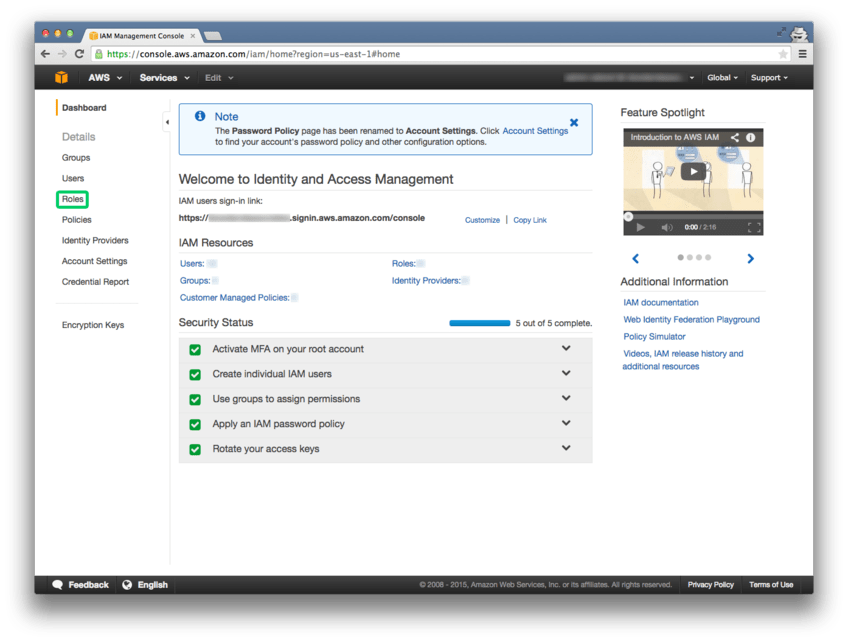
Task: Expand the Create individual IAM users row
Action: 566,373
